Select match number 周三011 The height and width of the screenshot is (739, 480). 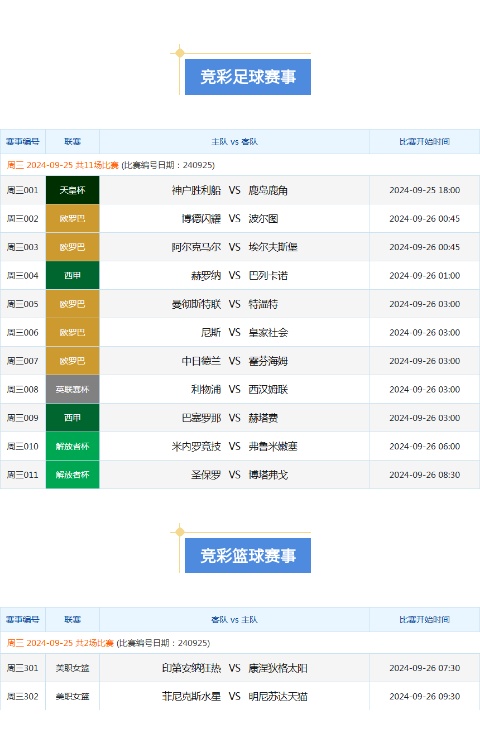[23, 475]
